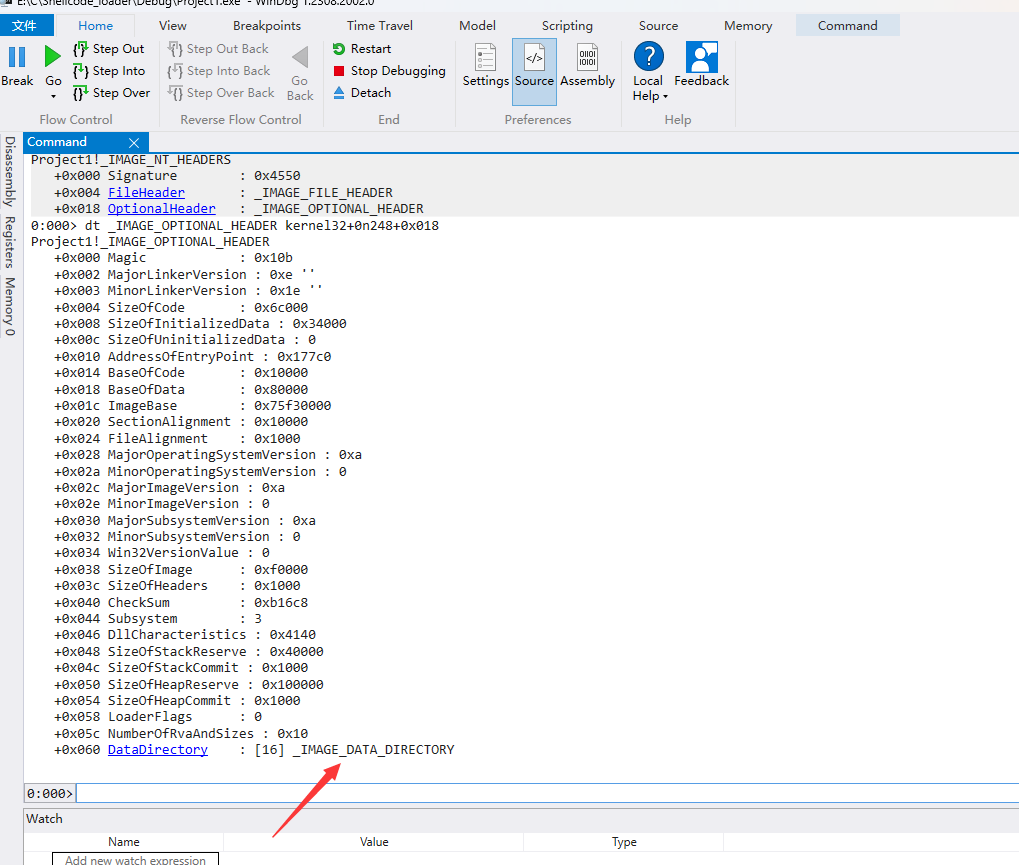Viewport: 1019px width, 865px height.
Task: Open the debugger Settings
Action: (x=485, y=67)
